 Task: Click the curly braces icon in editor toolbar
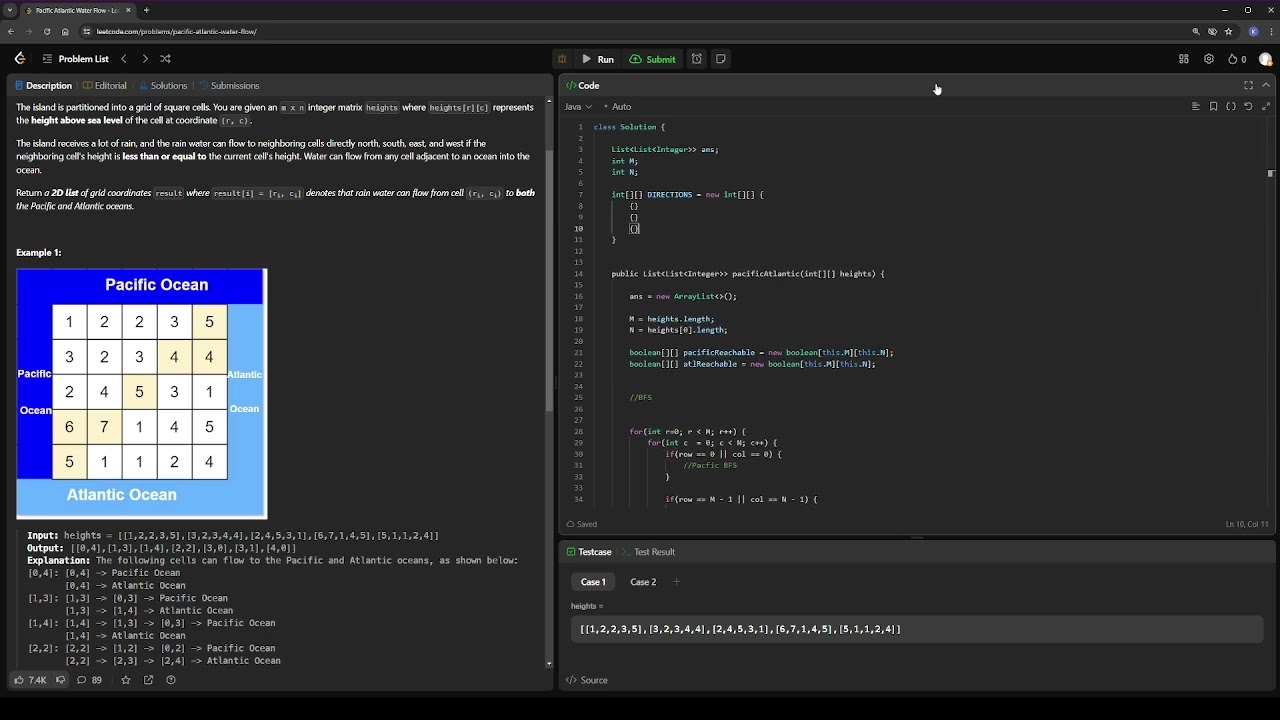point(1231,106)
